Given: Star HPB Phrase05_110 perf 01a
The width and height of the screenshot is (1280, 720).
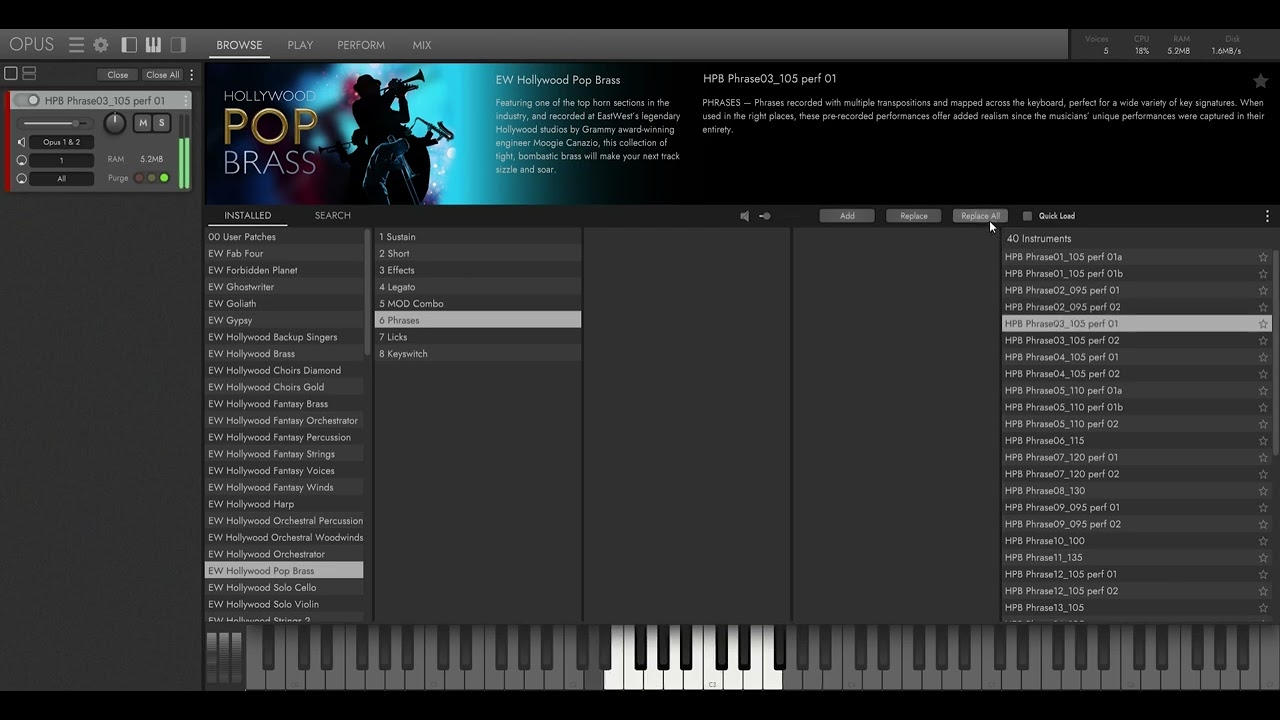Looking at the screenshot, I should [1263, 391].
